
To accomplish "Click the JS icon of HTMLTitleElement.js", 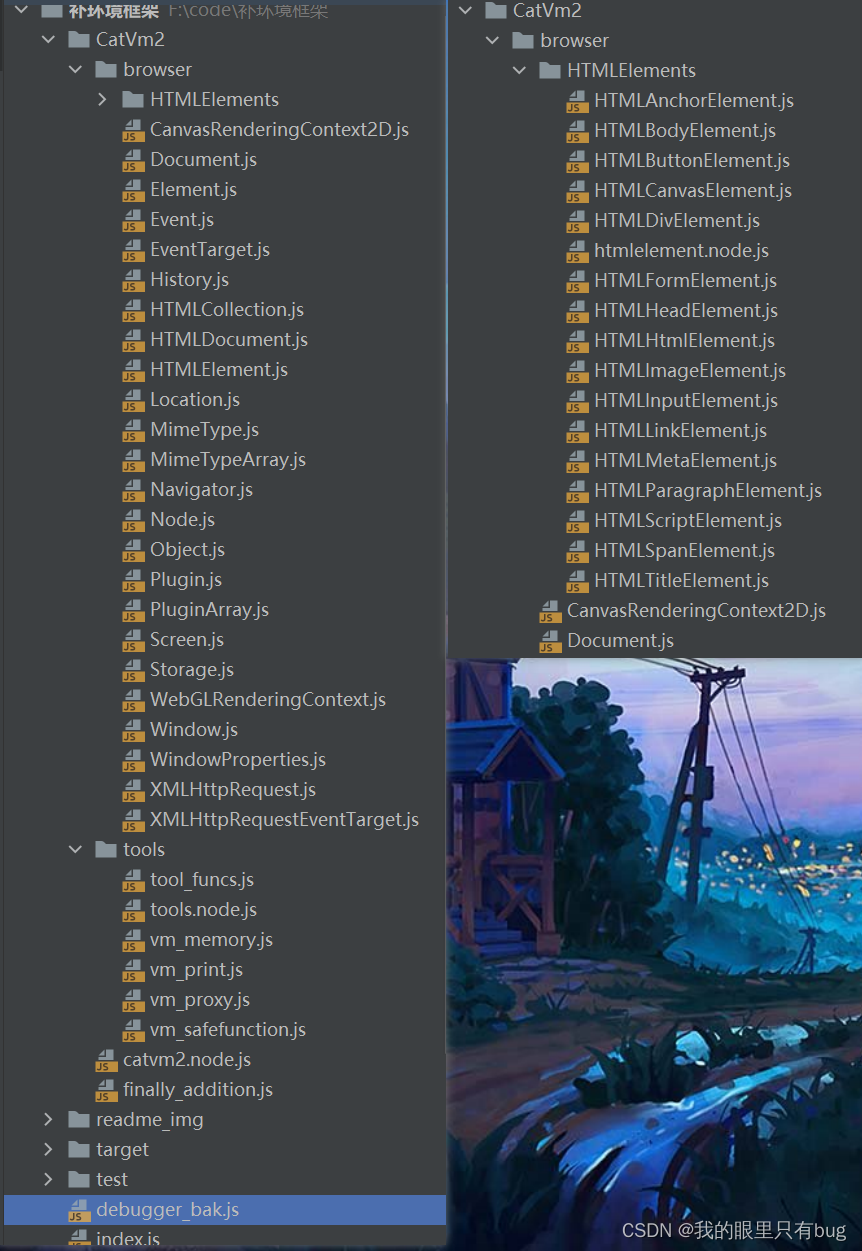I will pyautogui.click(x=577, y=582).
